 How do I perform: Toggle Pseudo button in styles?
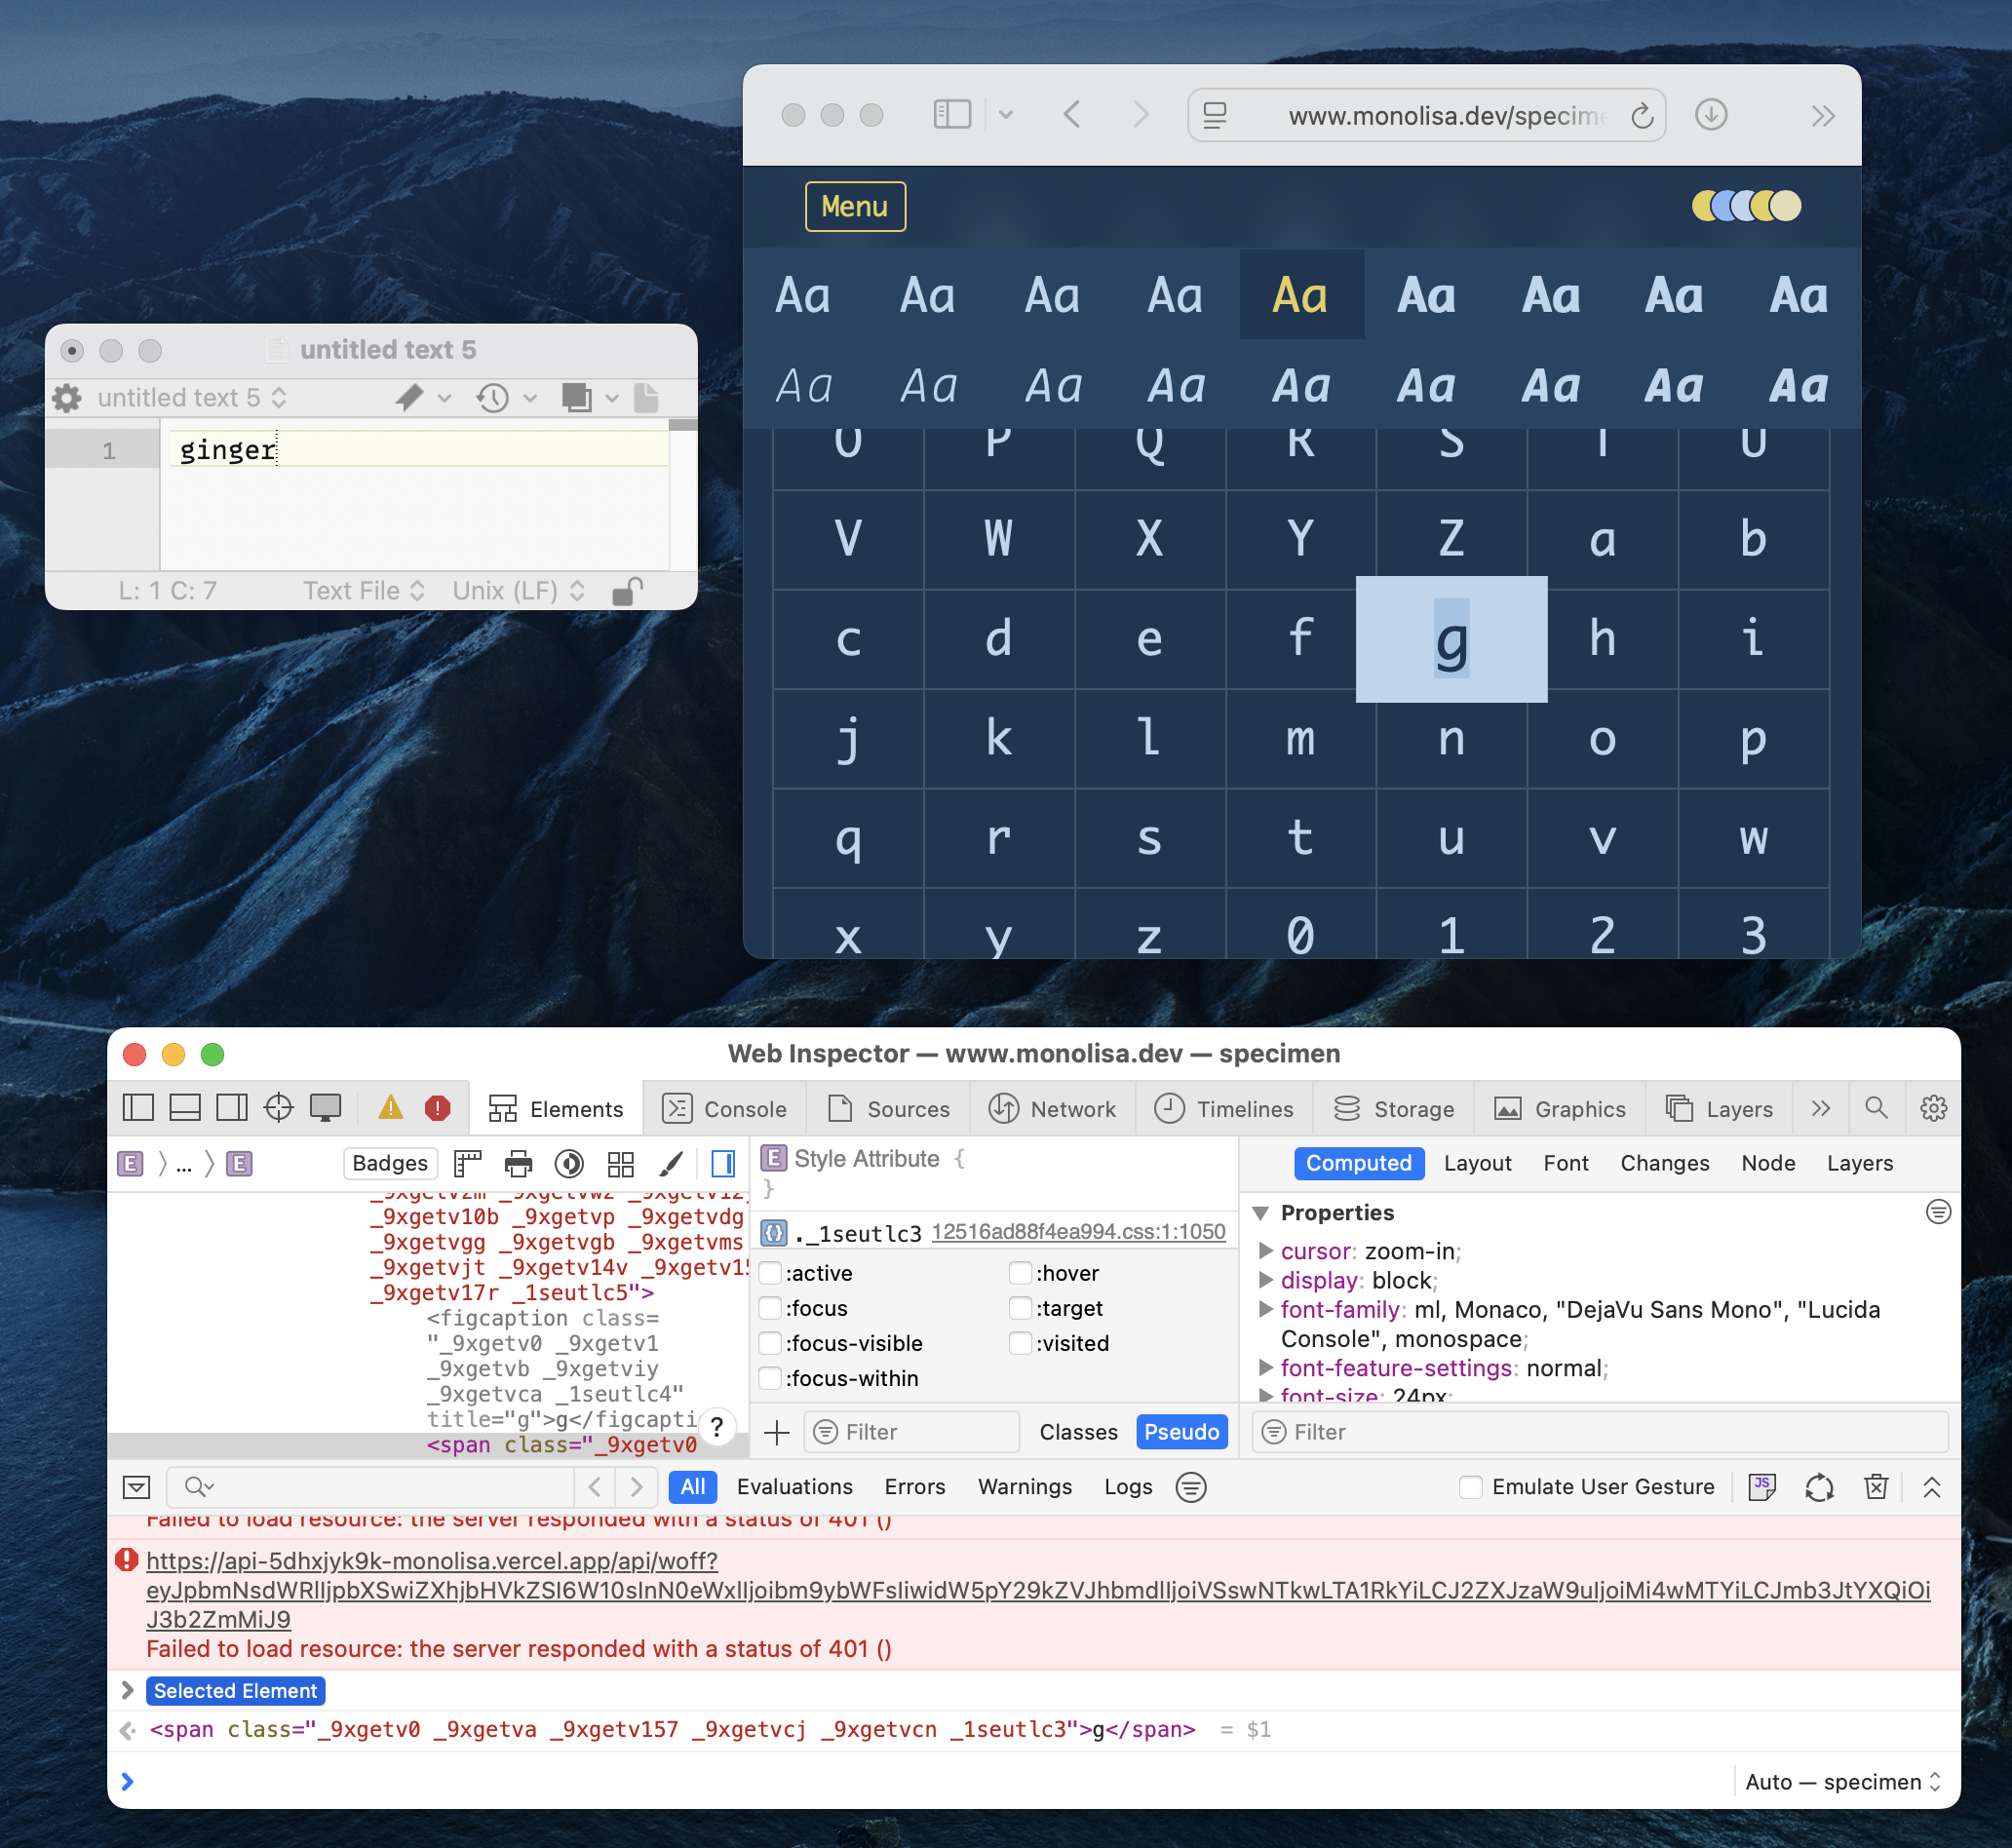point(1181,1432)
